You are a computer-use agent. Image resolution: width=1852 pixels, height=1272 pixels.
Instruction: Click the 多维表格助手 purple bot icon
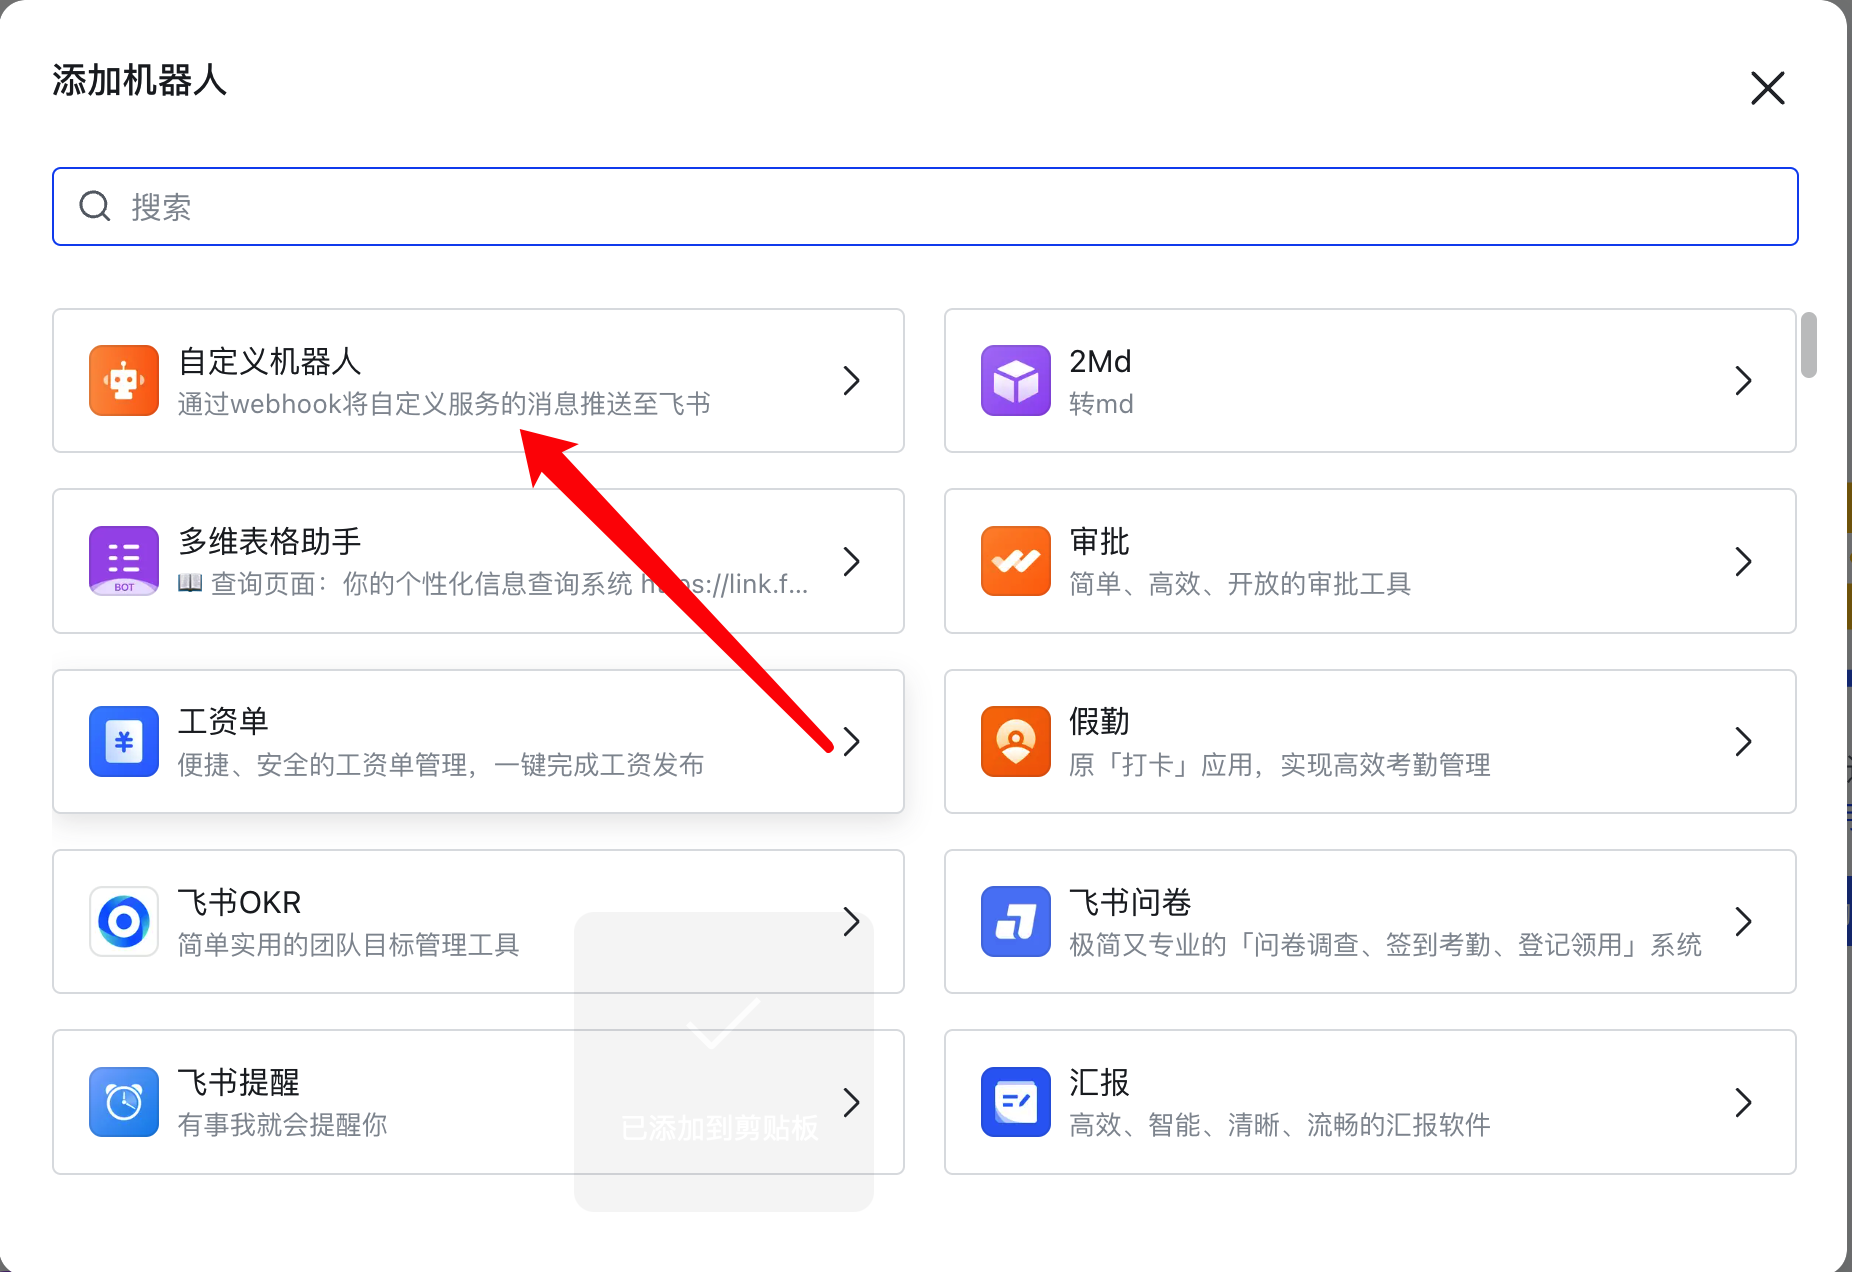[124, 561]
